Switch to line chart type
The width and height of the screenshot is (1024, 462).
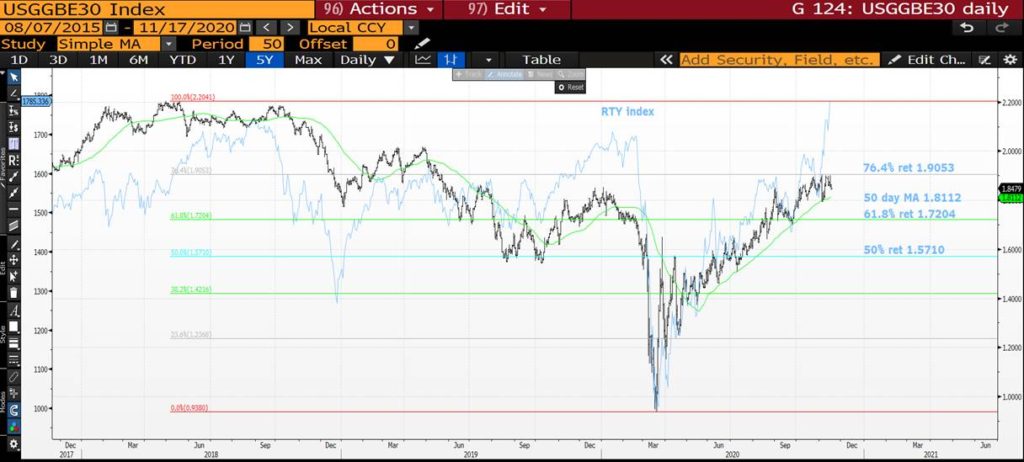[423, 60]
